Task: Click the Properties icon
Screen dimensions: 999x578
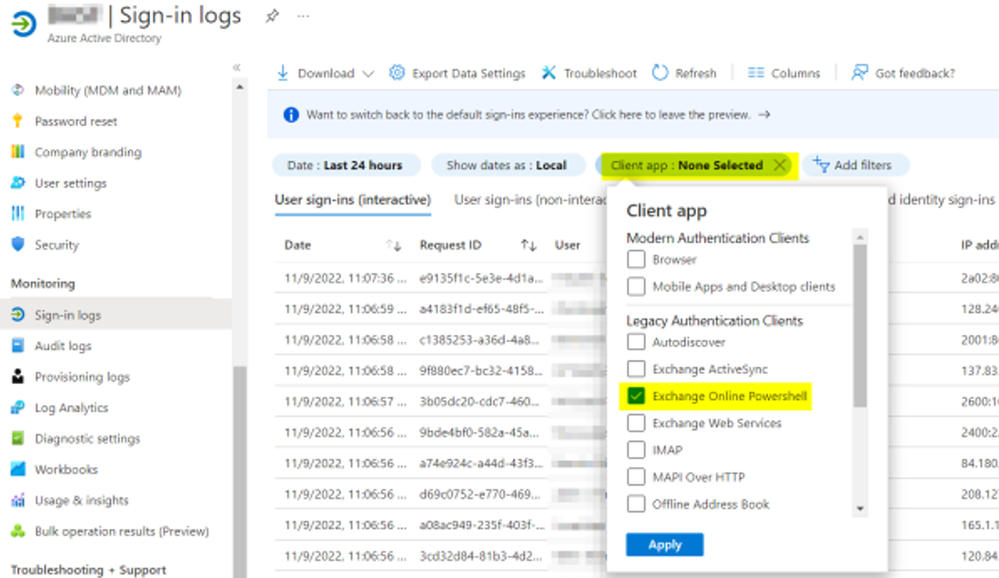Action: coord(18,213)
